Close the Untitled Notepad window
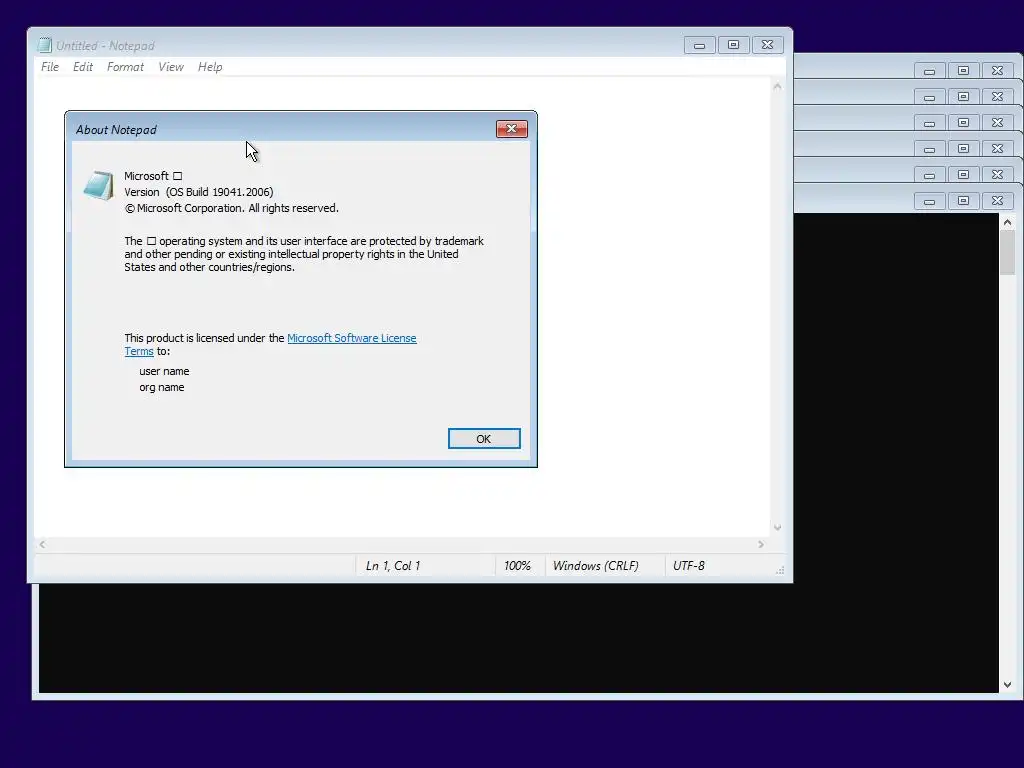The width and height of the screenshot is (1024, 768). [767, 45]
